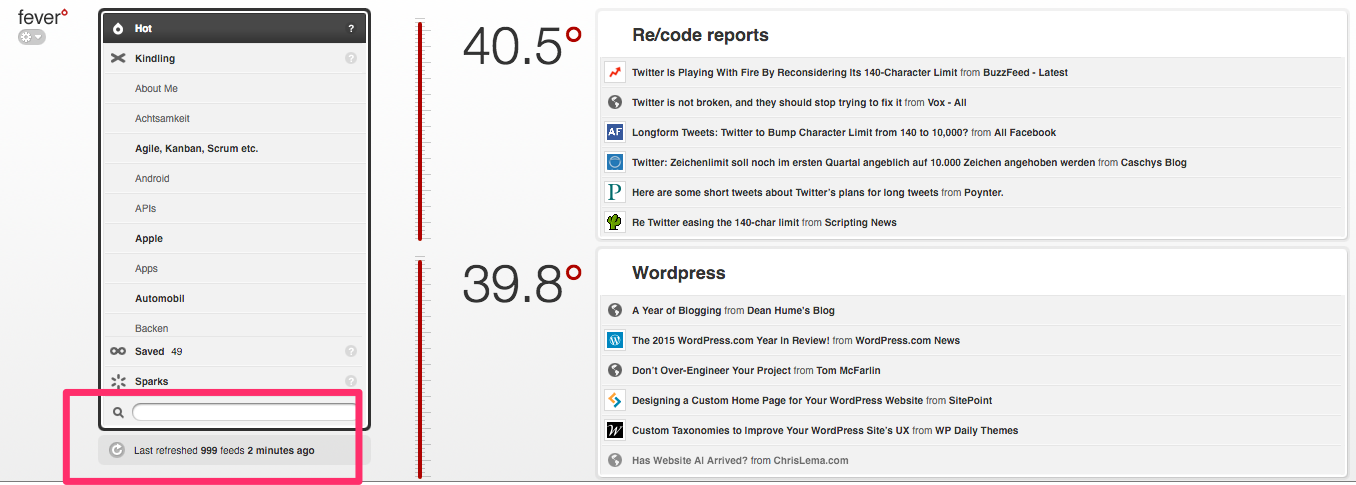Select the Android group
This screenshot has width=1356, height=485.
coord(234,178)
